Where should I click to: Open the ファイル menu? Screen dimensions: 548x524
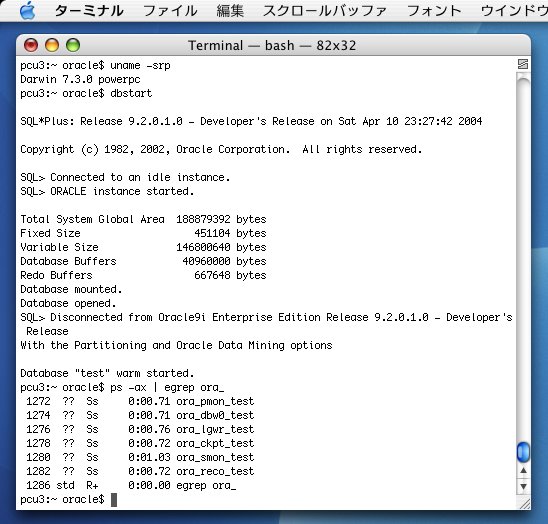coord(170,11)
